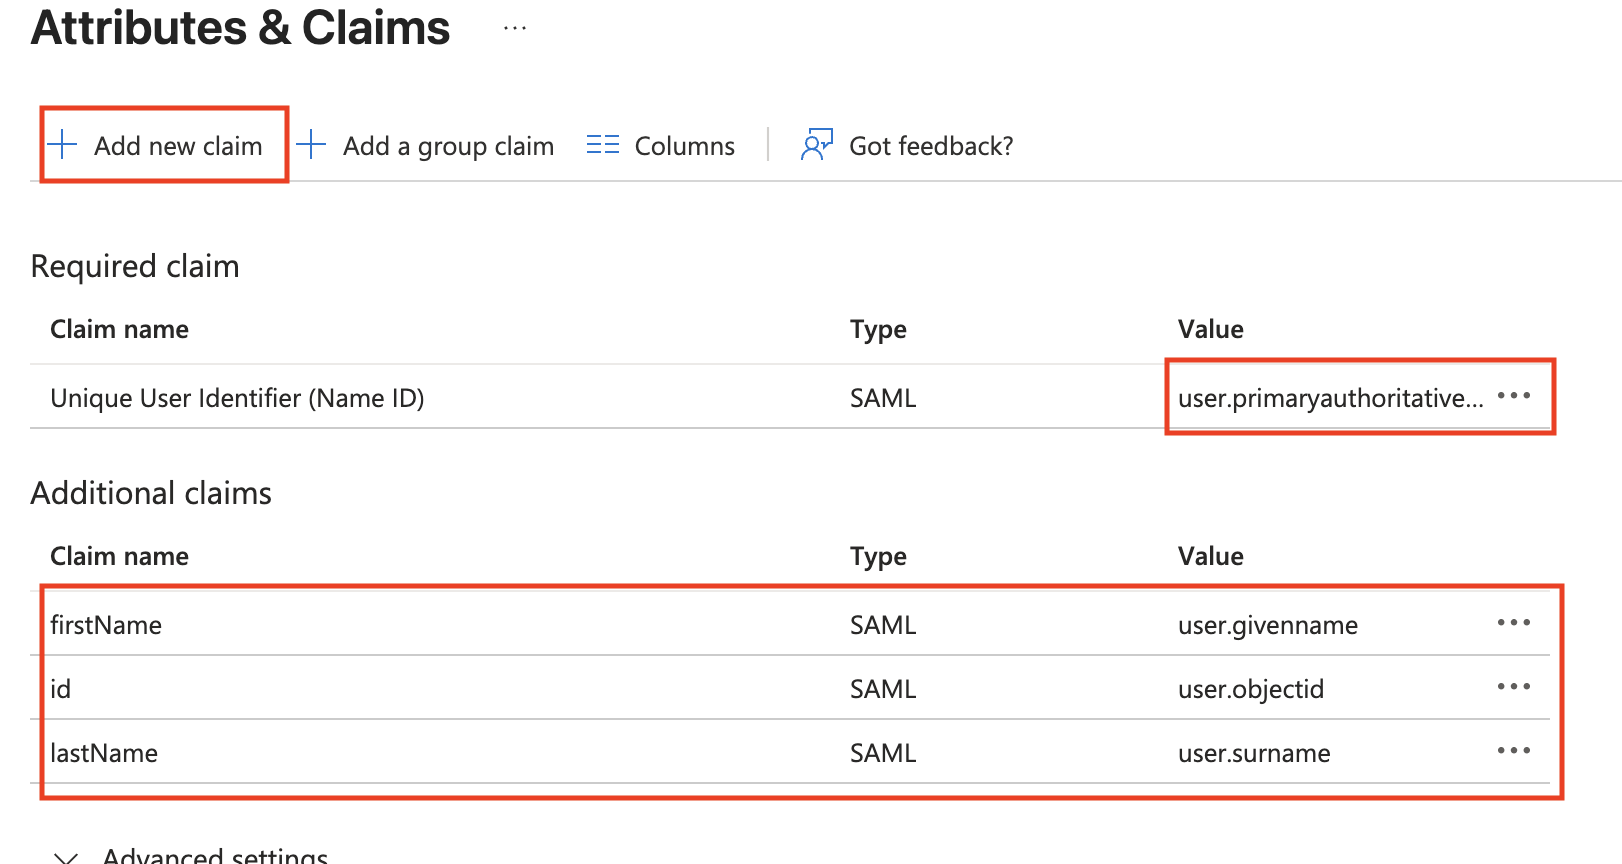Click the Got feedback? link text
The image size is (1622, 864).
tap(931, 146)
